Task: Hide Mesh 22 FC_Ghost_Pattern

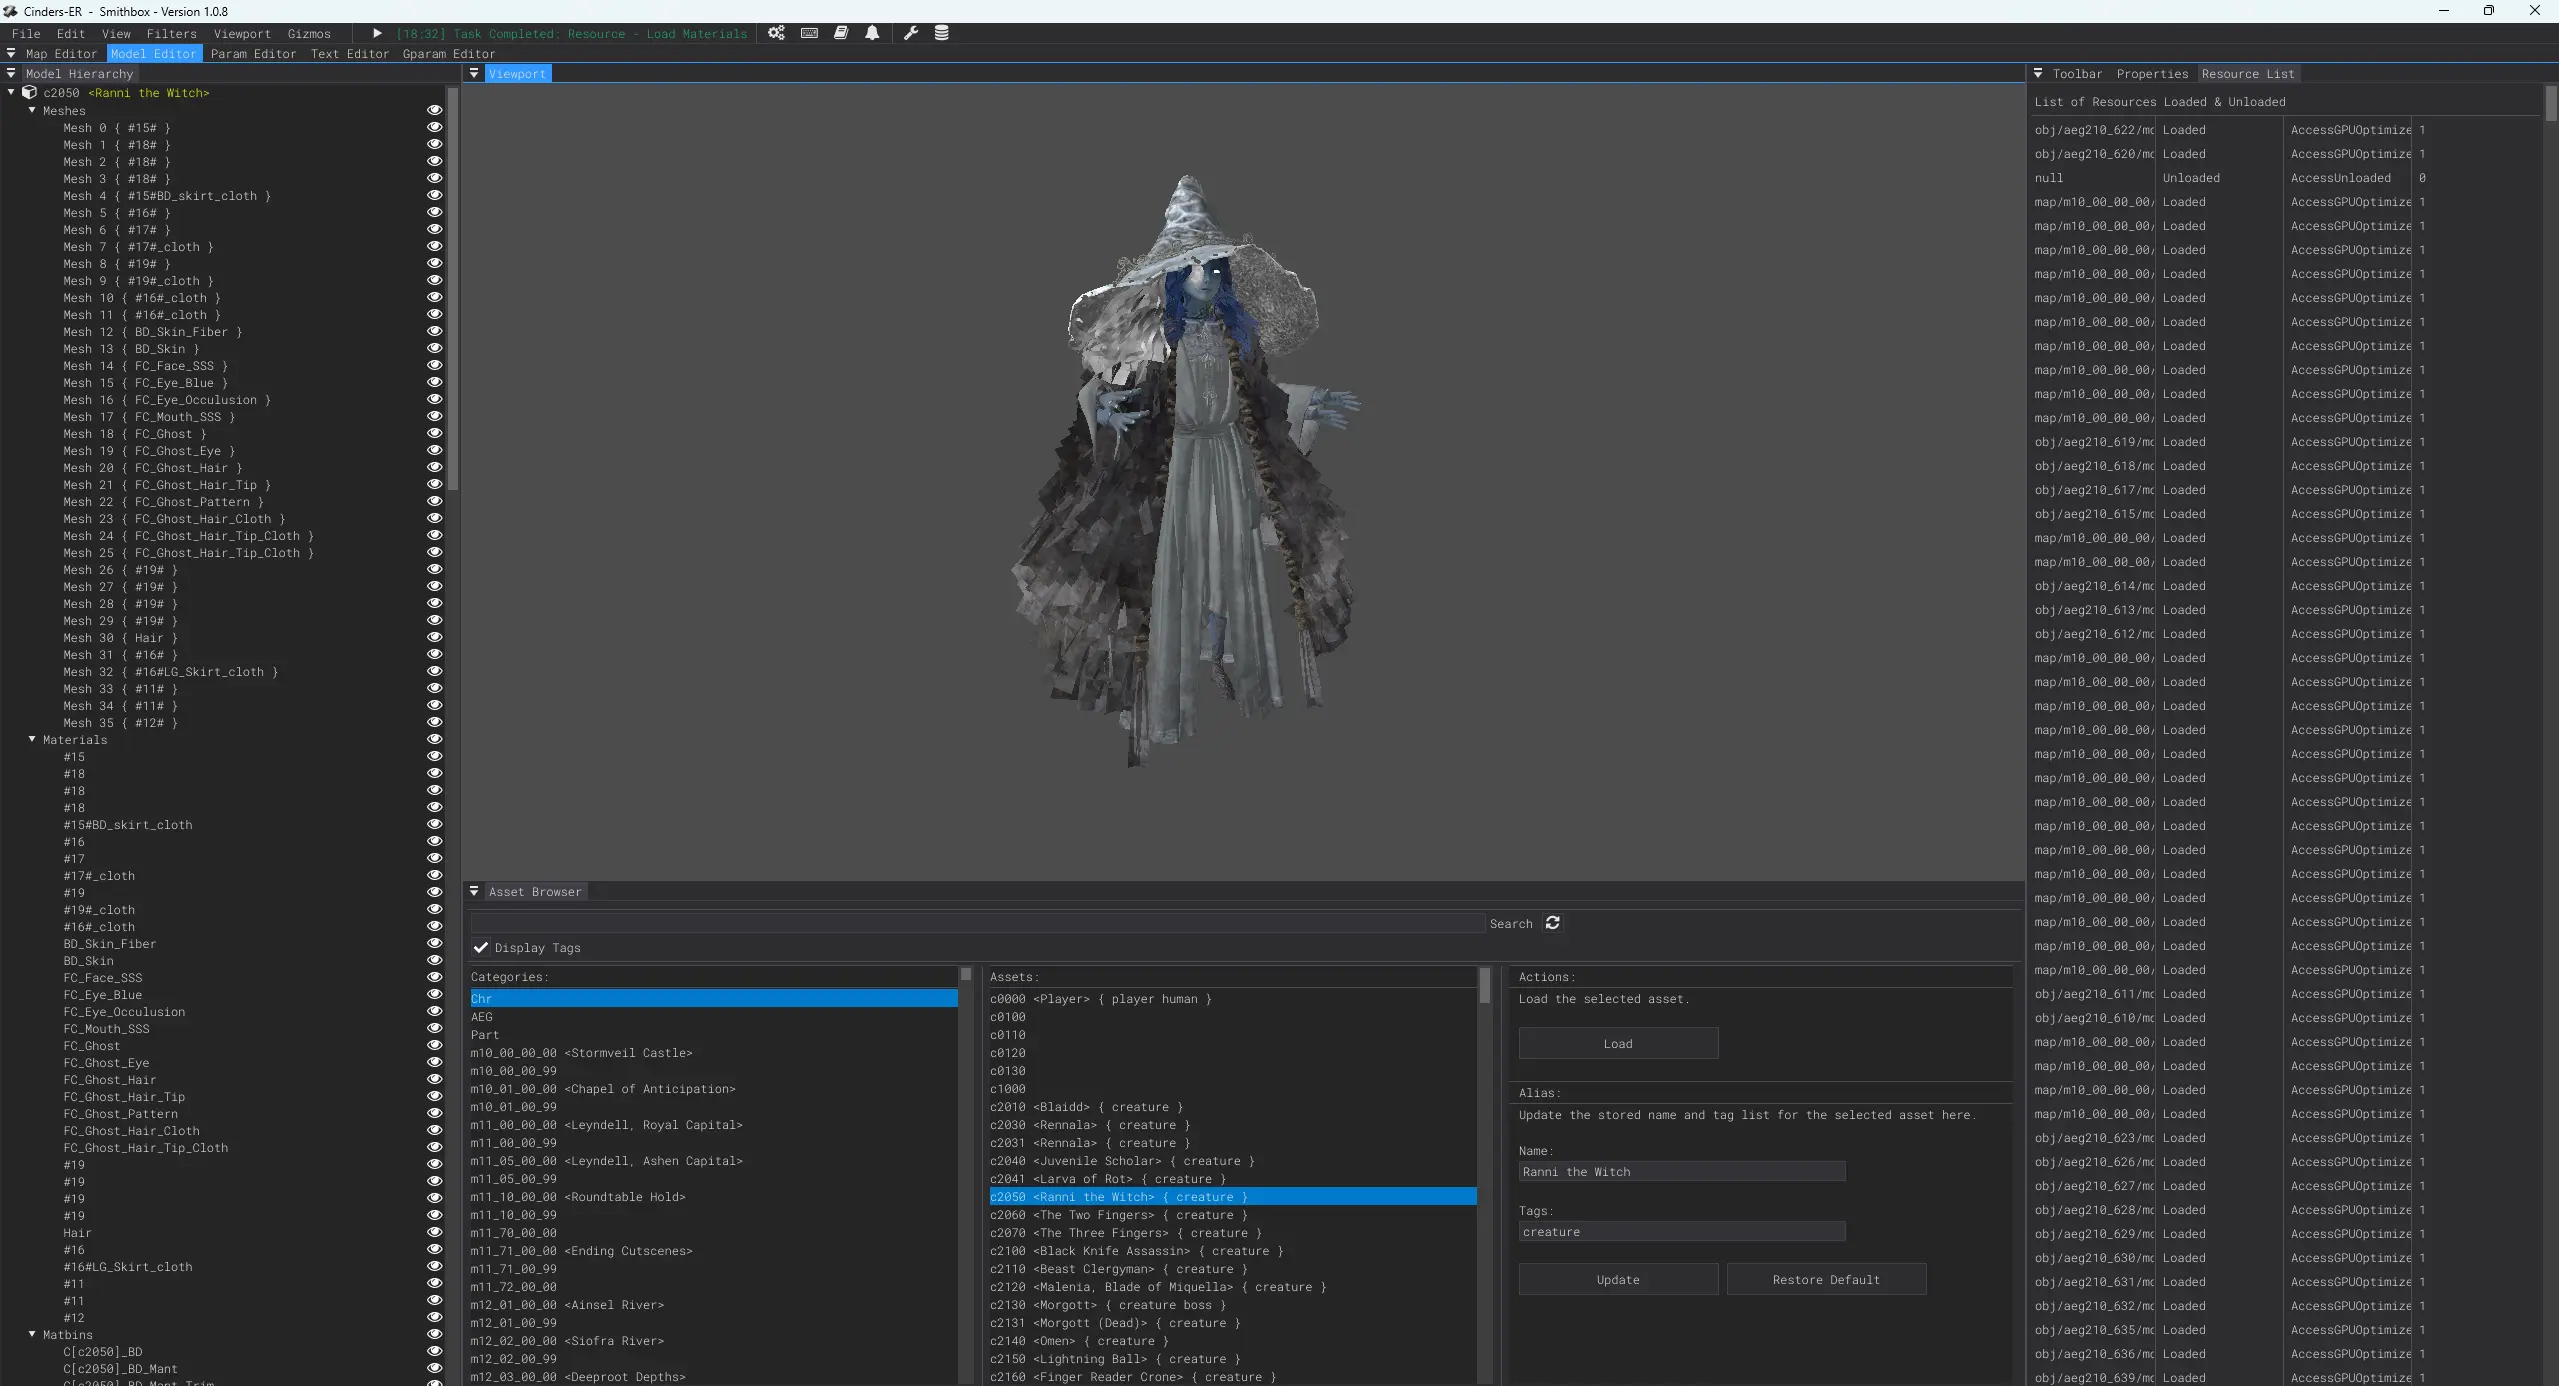Action: tap(434, 501)
